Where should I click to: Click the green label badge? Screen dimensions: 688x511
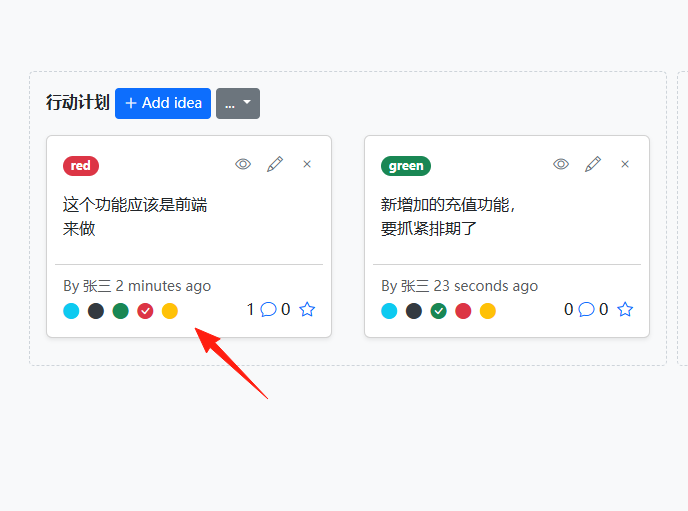406,166
